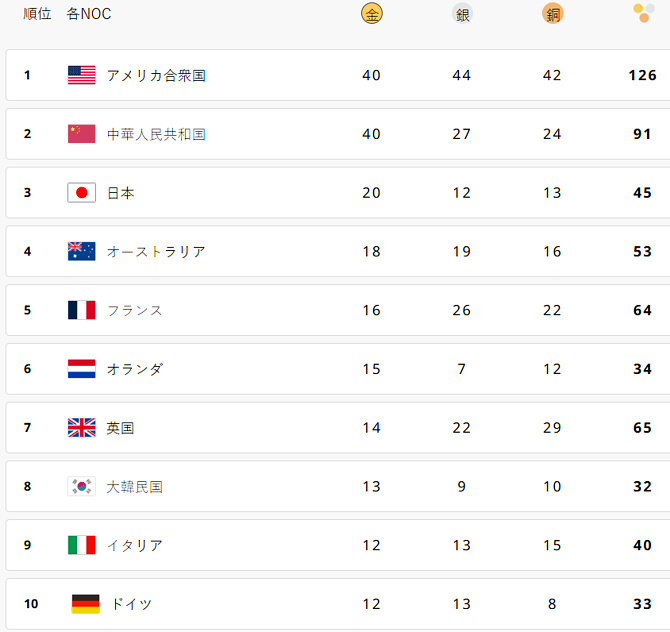The width and height of the screenshot is (670, 632).
Task: Click the Germany flag icon
Action: [x=85, y=604]
